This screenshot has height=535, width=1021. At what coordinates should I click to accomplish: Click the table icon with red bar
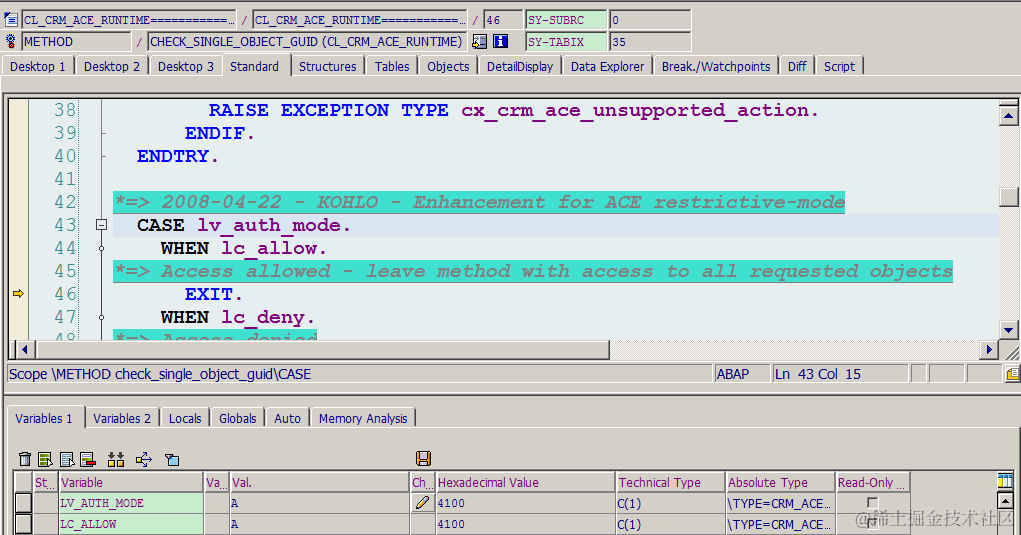(x=88, y=460)
